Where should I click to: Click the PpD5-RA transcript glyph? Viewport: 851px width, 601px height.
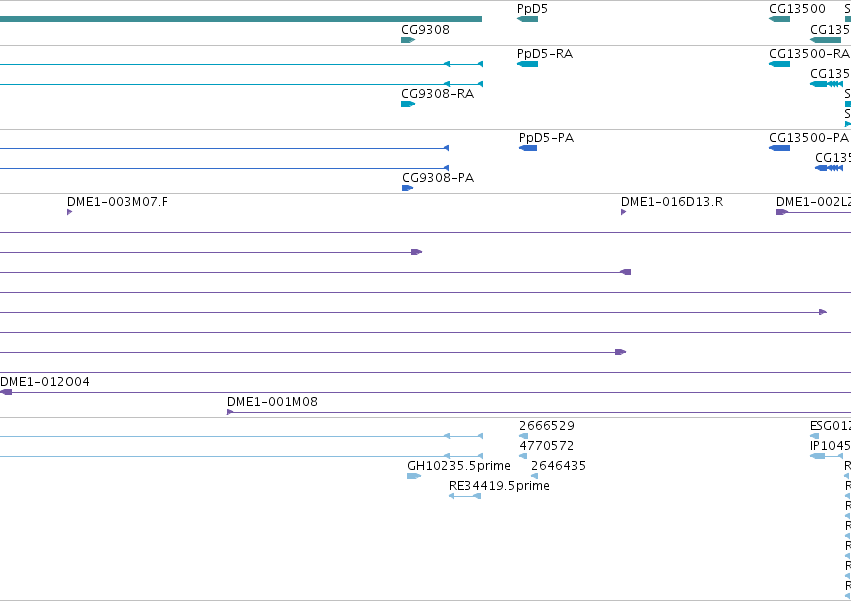[527, 64]
